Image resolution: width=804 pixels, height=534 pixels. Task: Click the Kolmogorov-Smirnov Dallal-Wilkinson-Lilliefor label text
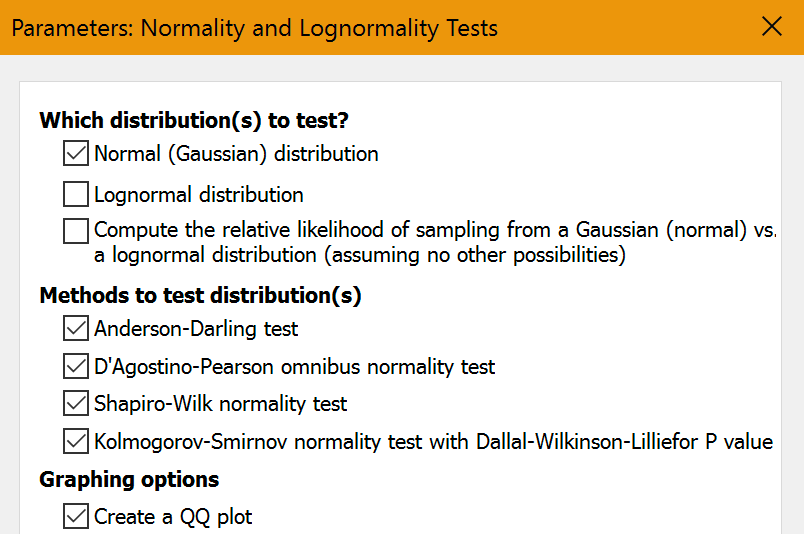click(433, 441)
